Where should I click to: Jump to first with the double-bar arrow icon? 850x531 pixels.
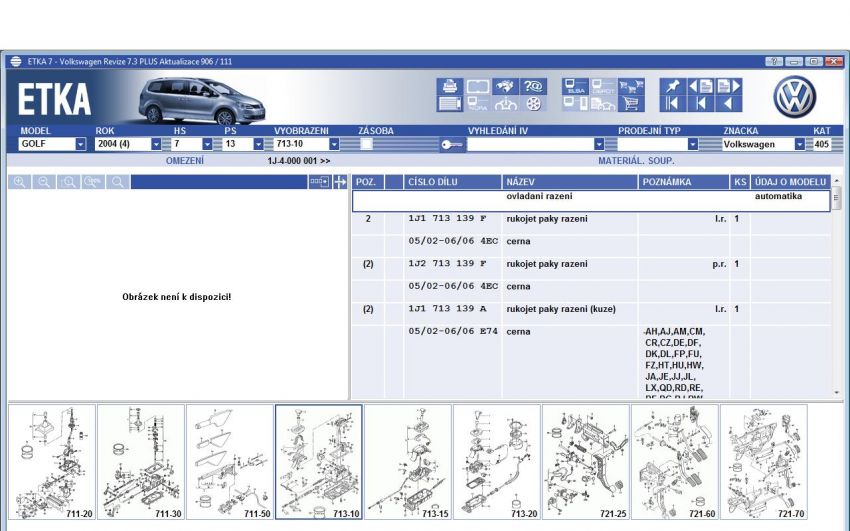[673, 103]
